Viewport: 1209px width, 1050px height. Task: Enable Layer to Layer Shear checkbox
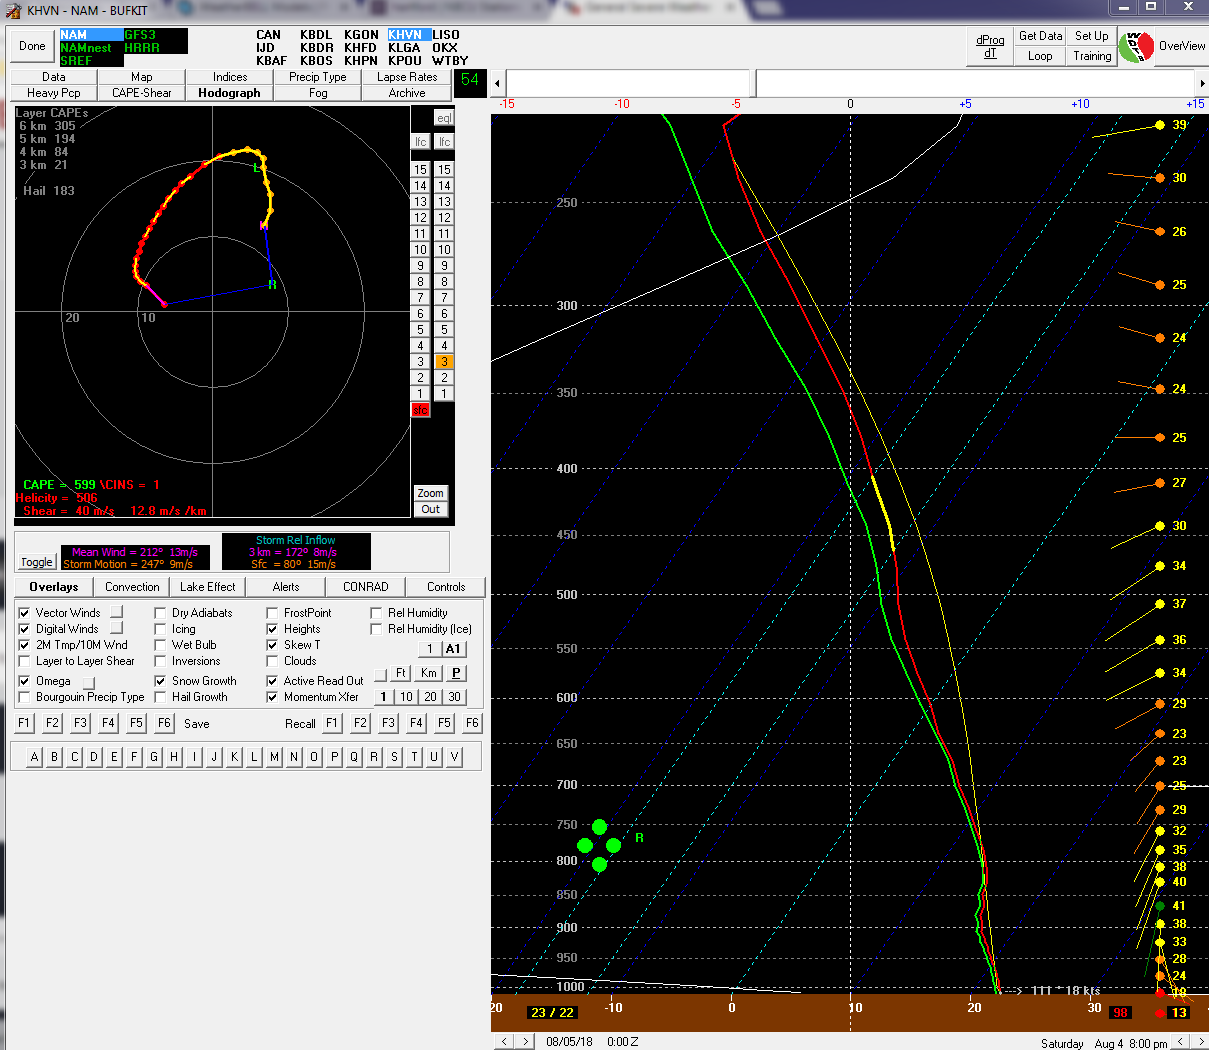tap(24, 661)
